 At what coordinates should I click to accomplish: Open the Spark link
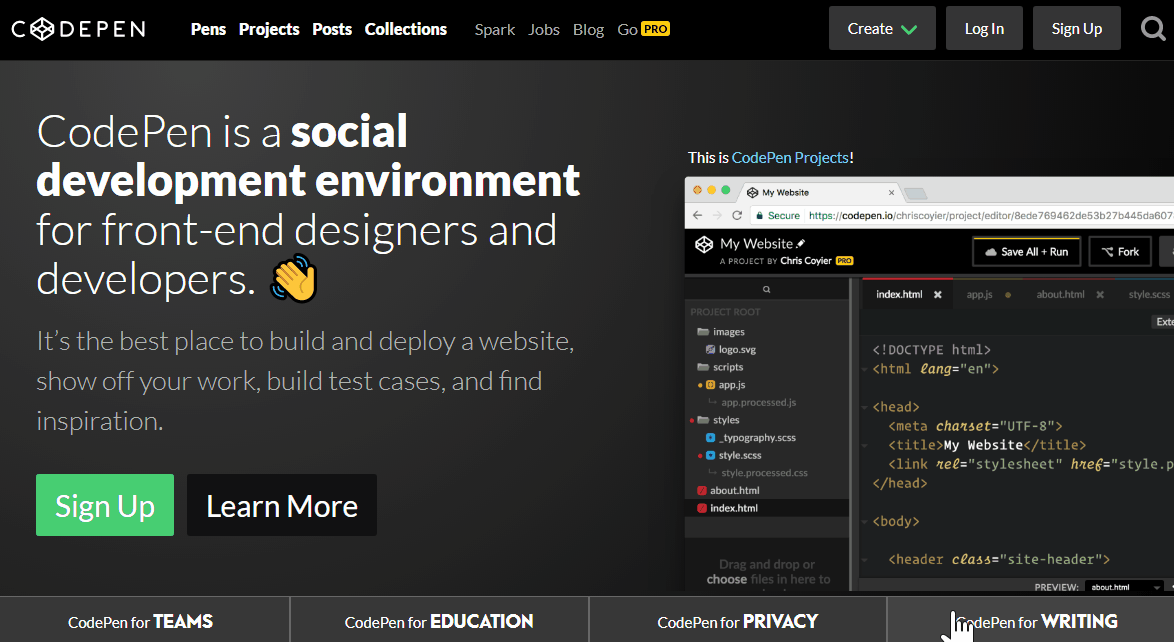click(495, 30)
